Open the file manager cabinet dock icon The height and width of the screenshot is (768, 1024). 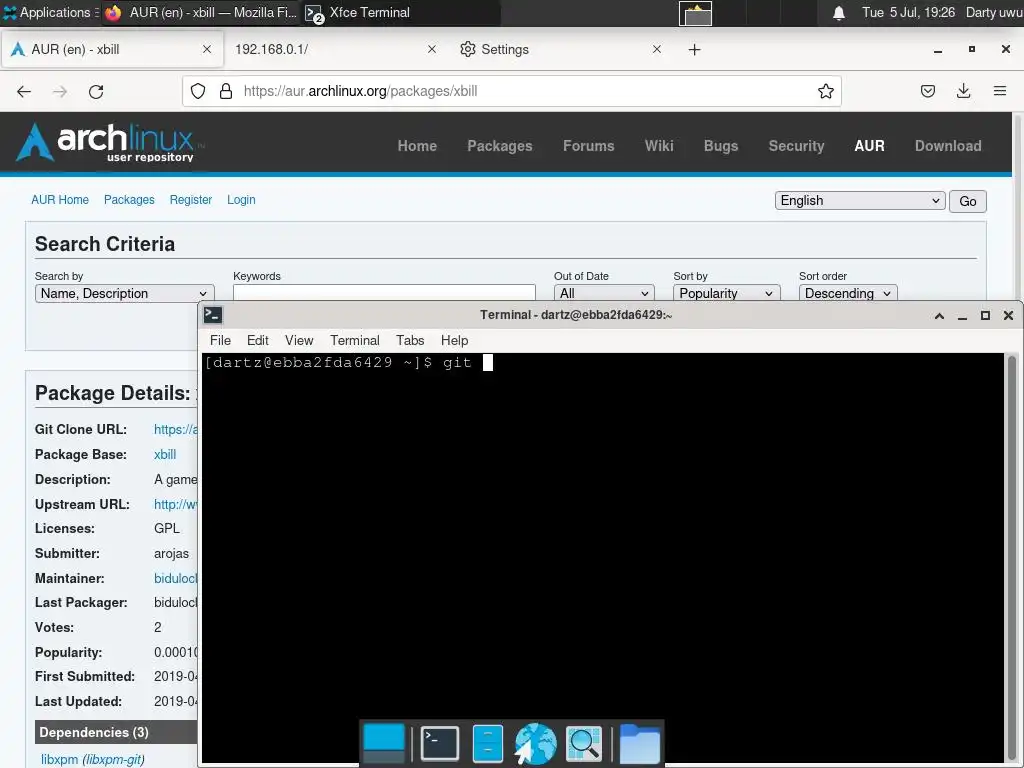pos(488,743)
